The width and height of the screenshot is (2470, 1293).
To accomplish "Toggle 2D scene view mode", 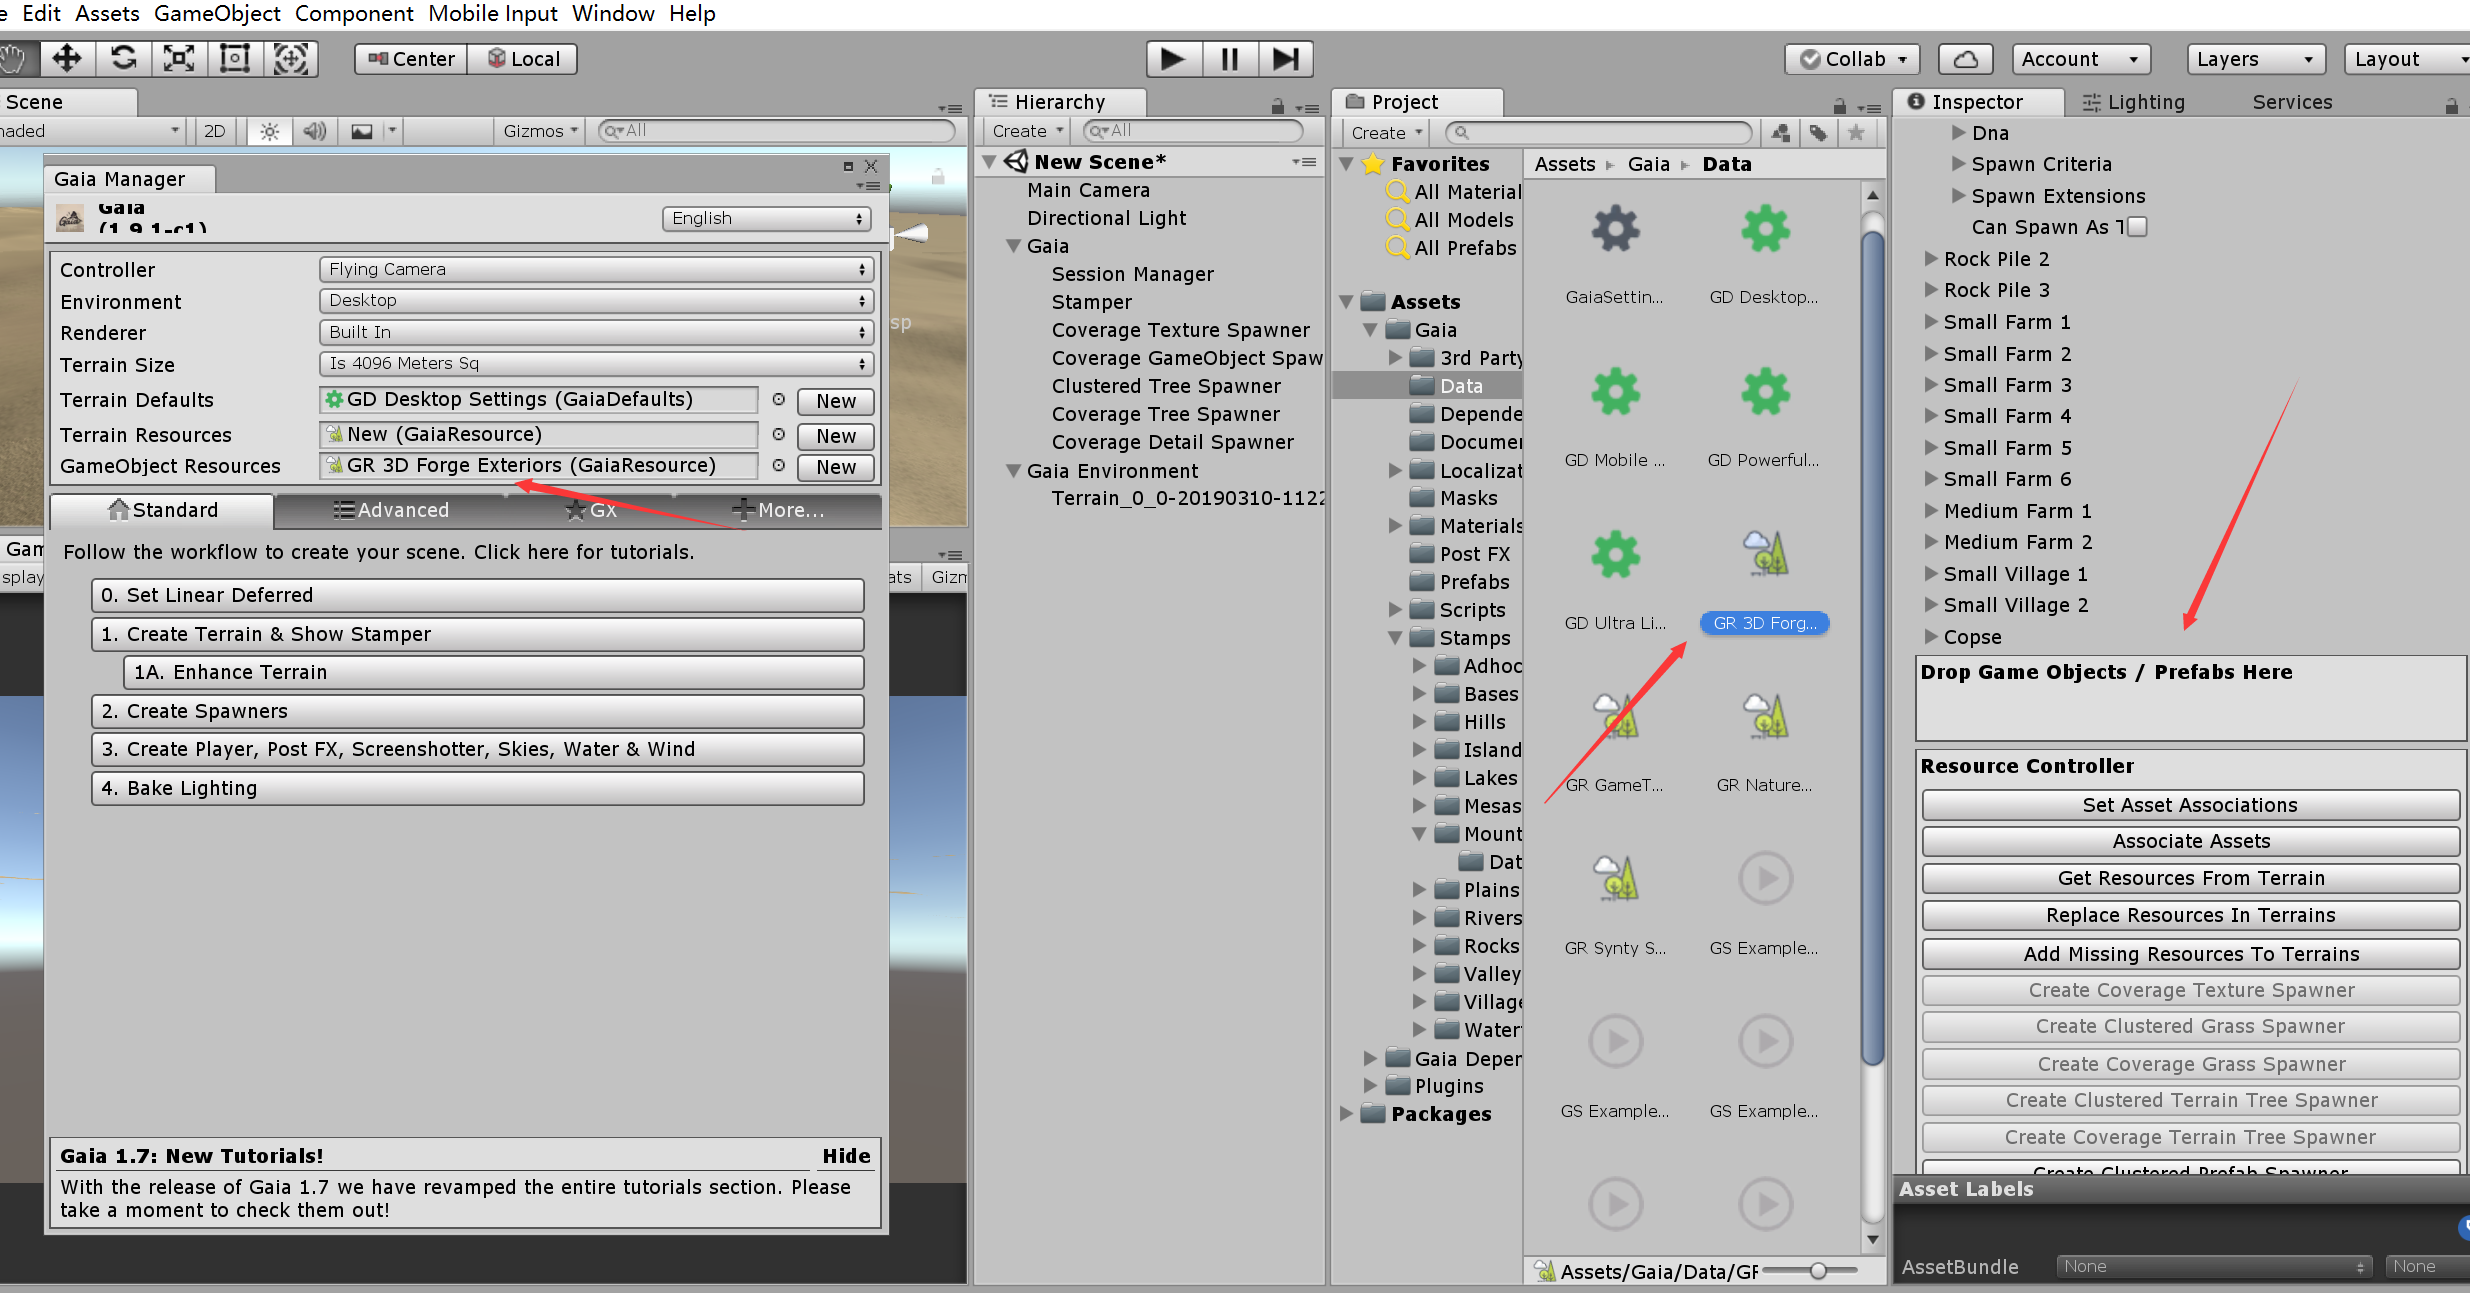I will pyautogui.click(x=213, y=130).
